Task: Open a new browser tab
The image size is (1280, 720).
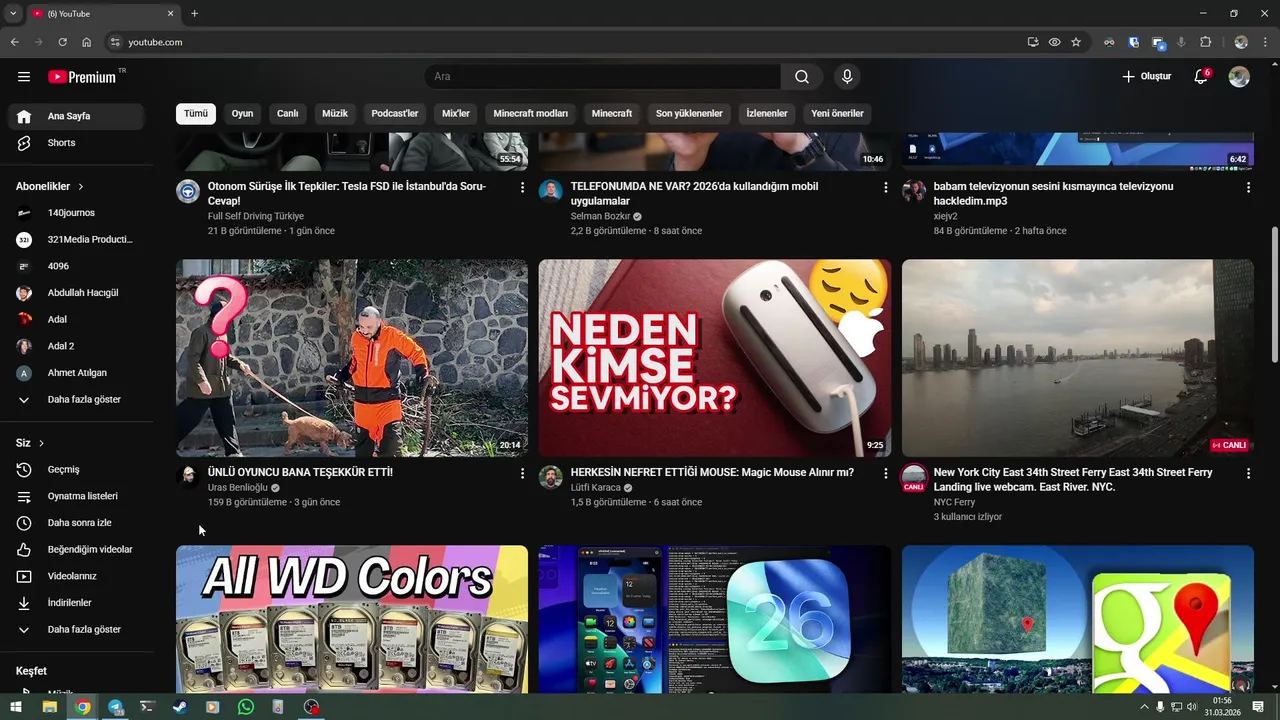Action: 194,13
